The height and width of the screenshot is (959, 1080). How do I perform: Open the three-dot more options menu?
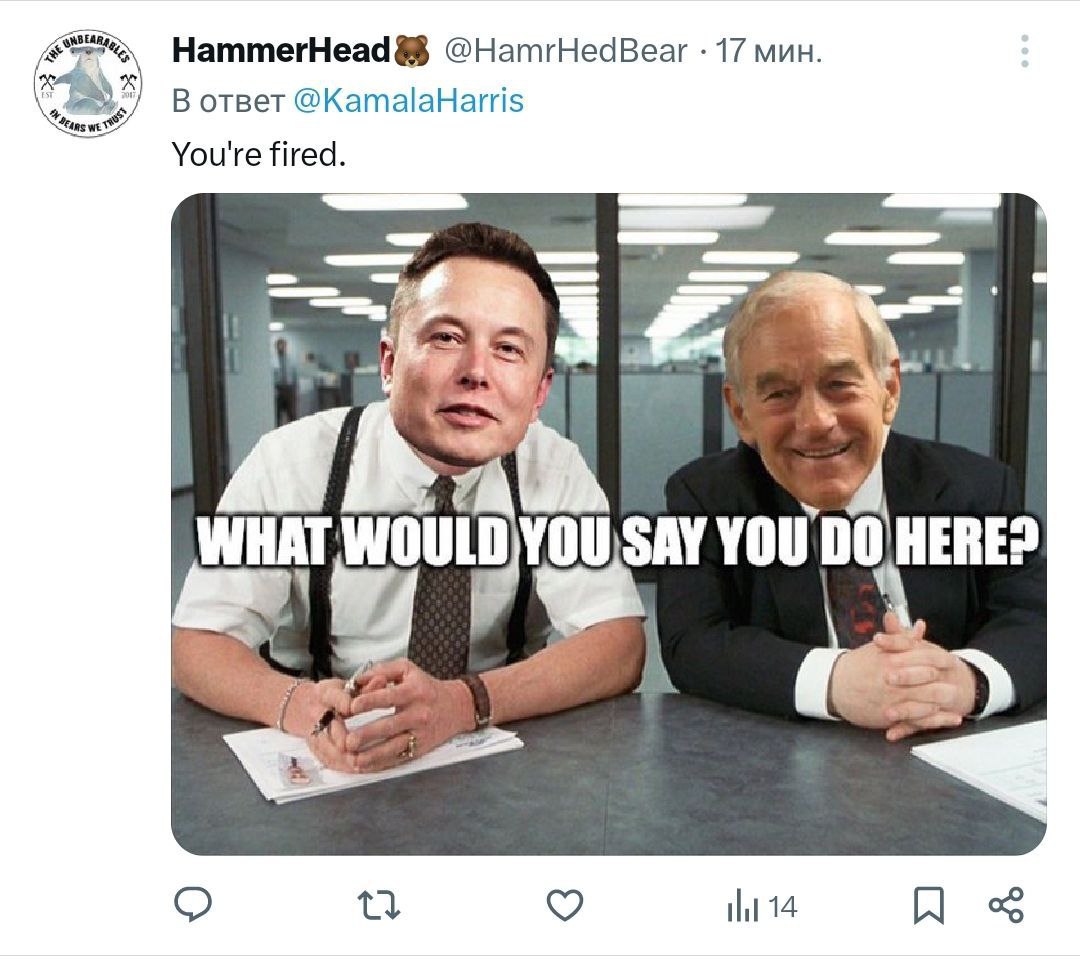[1025, 51]
